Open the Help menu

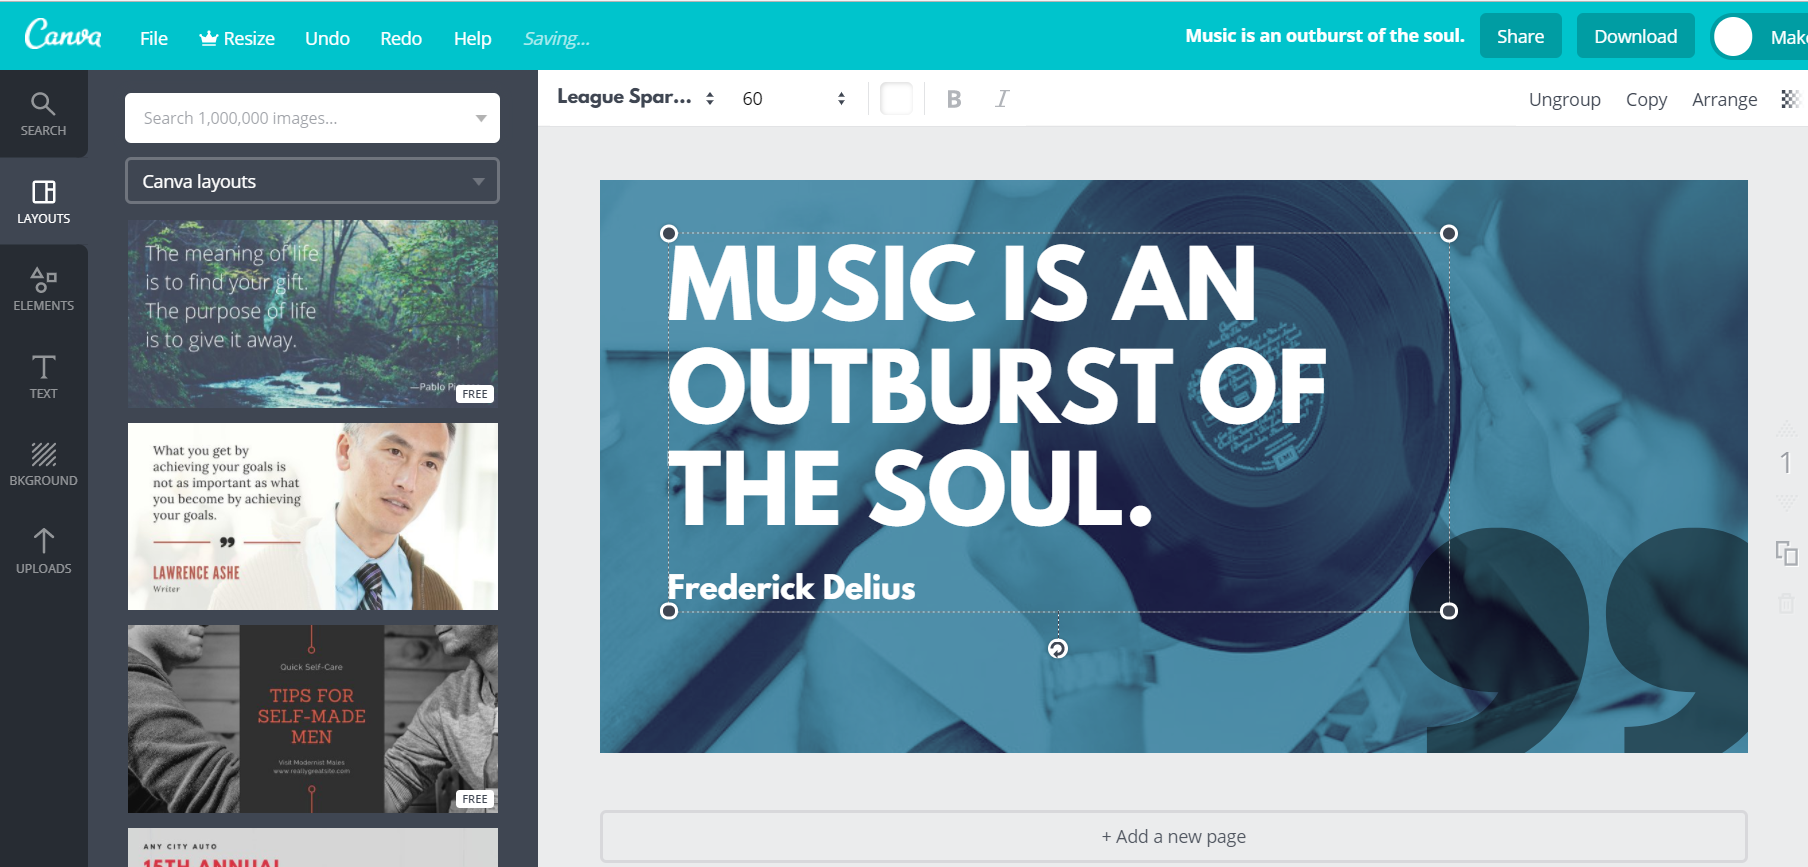[x=472, y=38]
